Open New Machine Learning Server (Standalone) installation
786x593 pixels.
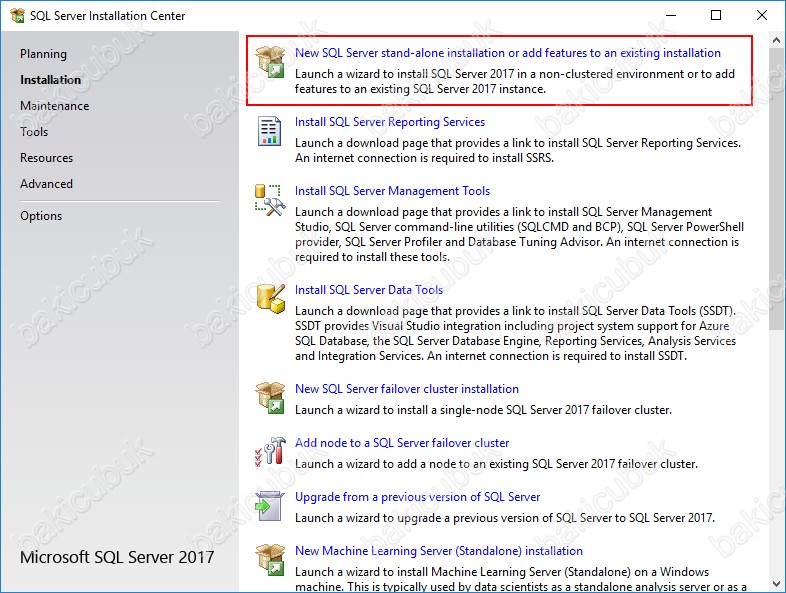439,551
